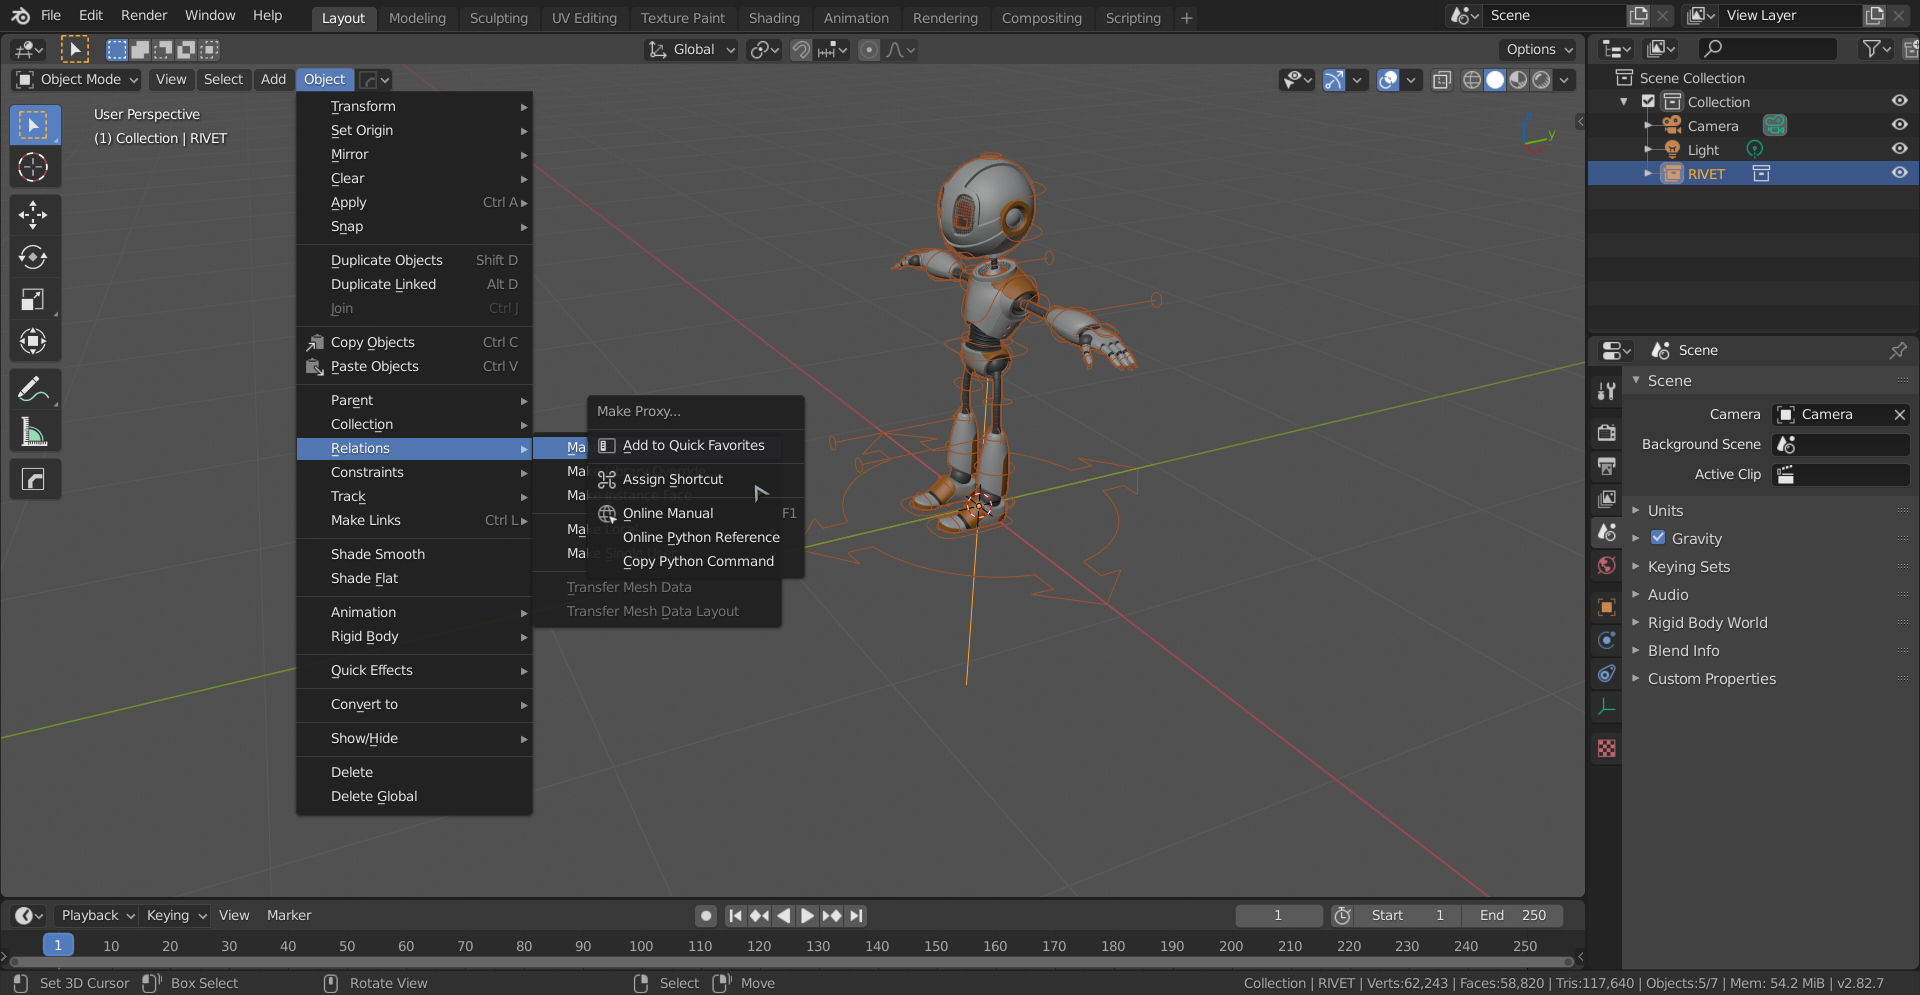Hide the RIVET object in outliner
Image resolution: width=1920 pixels, height=995 pixels.
[x=1899, y=173]
